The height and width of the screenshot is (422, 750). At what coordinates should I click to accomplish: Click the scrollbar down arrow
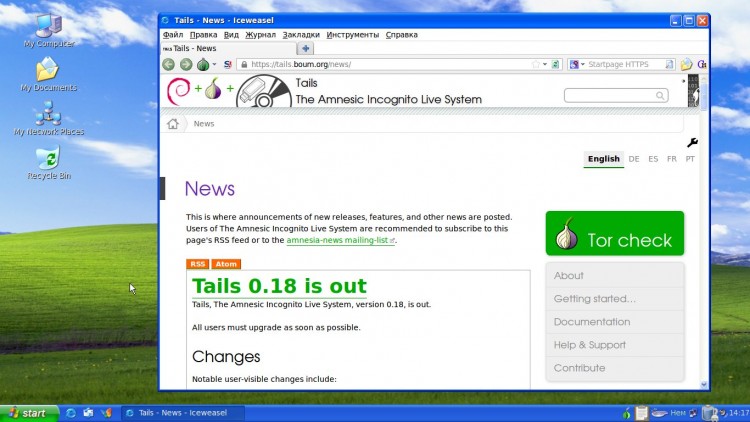coord(704,384)
